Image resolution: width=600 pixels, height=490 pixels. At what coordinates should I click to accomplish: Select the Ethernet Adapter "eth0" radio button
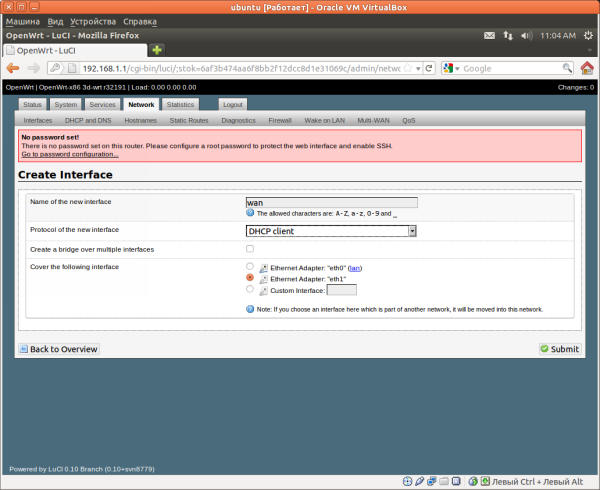[250, 267]
